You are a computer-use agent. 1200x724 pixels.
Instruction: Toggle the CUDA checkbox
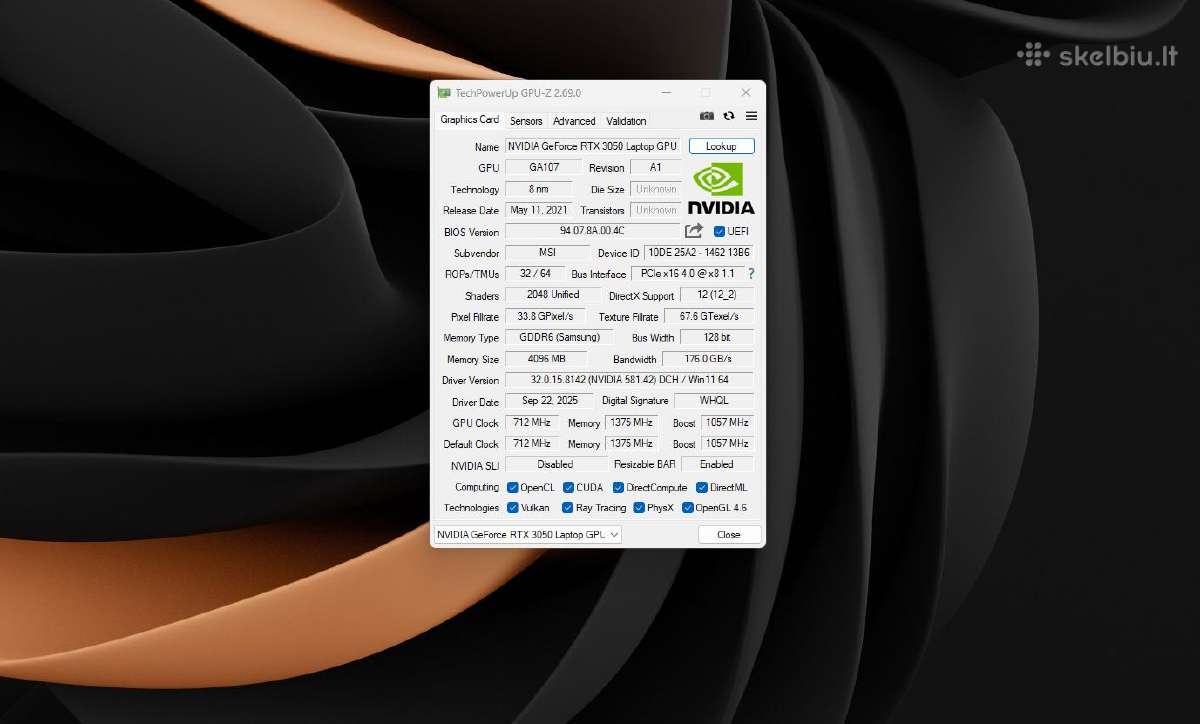click(568, 488)
